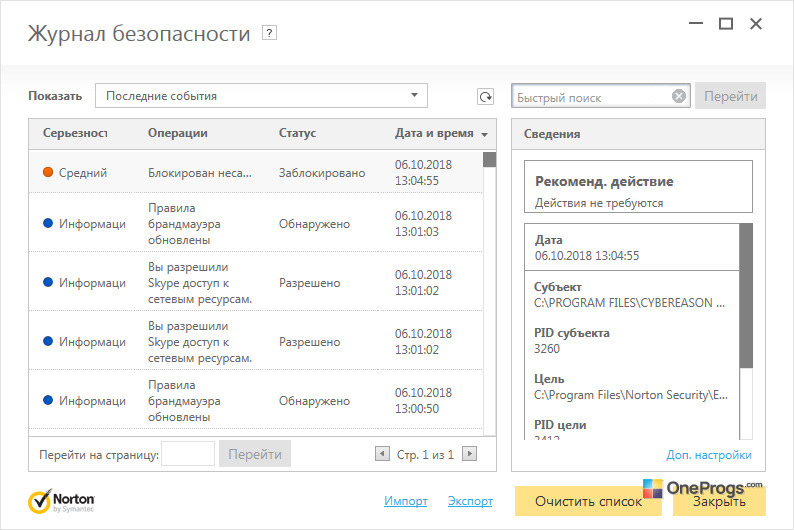Sort by Дата и время column arrow
Image resolution: width=794 pixels, height=530 pixels.
tap(485, 135)
